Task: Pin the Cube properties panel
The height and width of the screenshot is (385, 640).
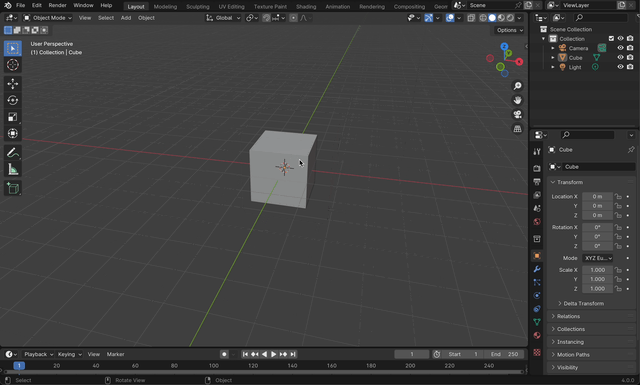Action: click(x=631, y=149)
